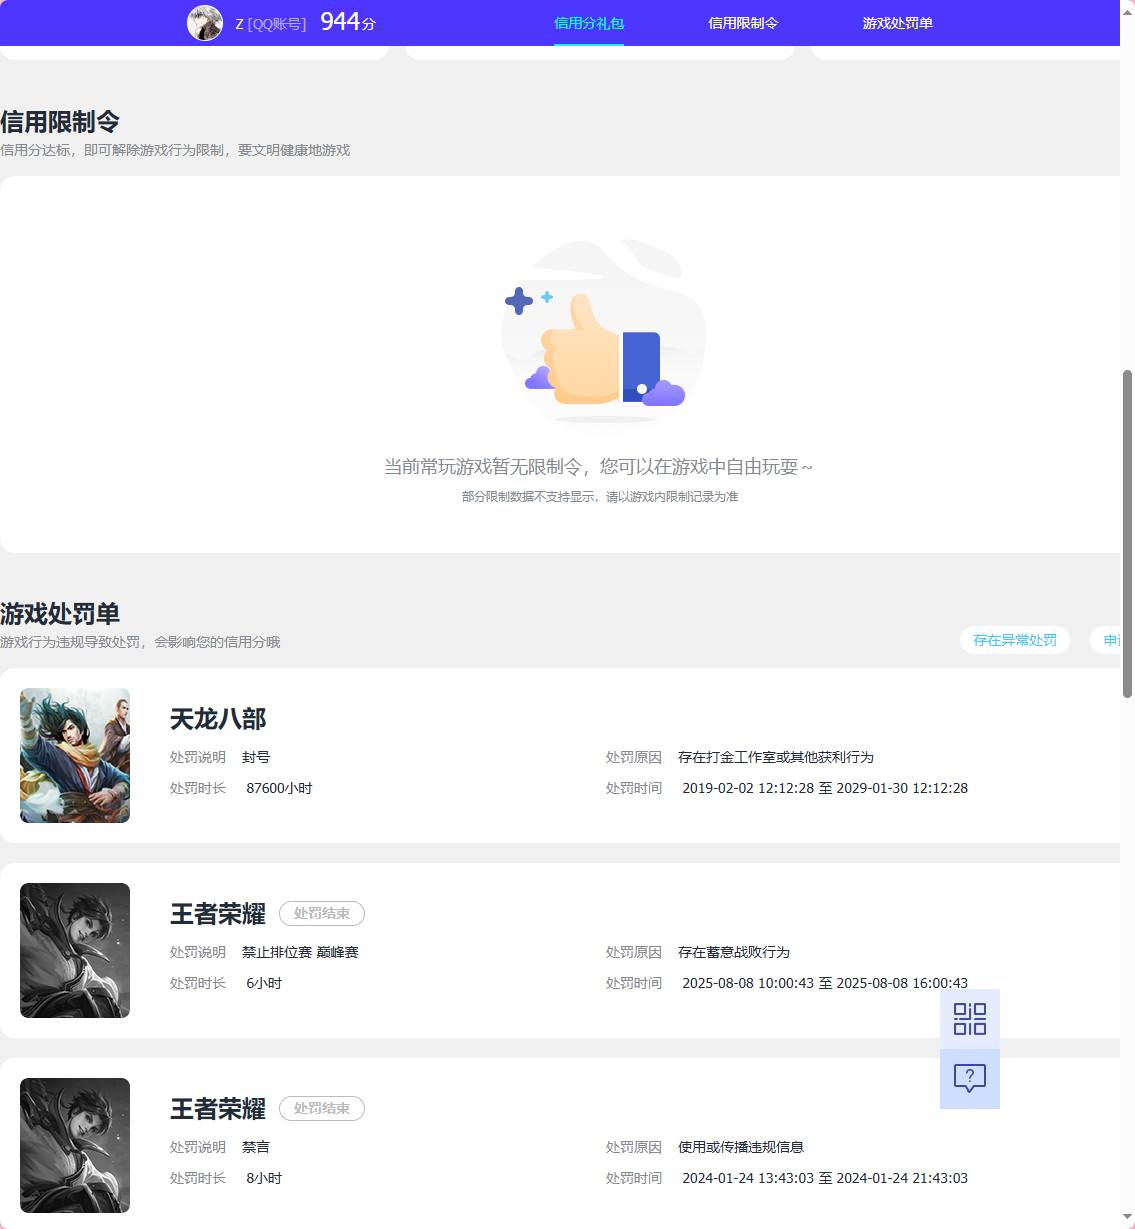This screenshot has width=1135, height=1229.
Task: Click the scrollbar up arrow
Action: click(1128, 10)
